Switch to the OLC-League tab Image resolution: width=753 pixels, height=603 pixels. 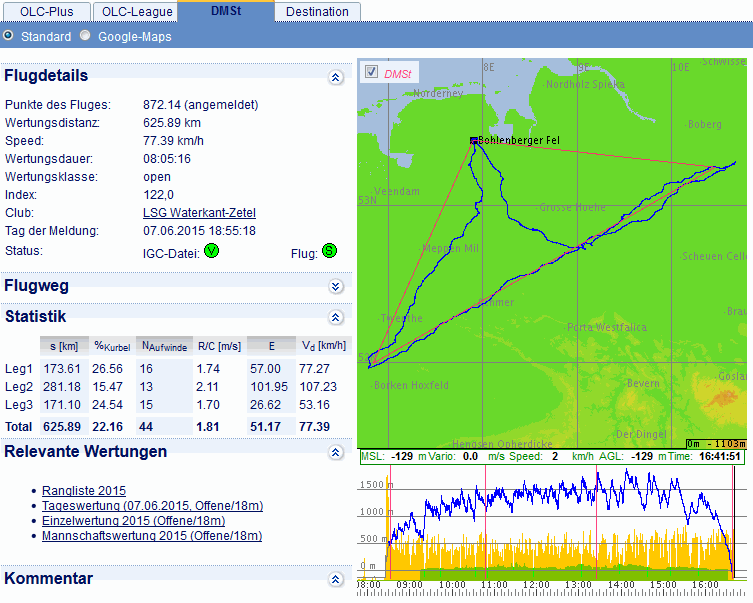coord(137,12)
